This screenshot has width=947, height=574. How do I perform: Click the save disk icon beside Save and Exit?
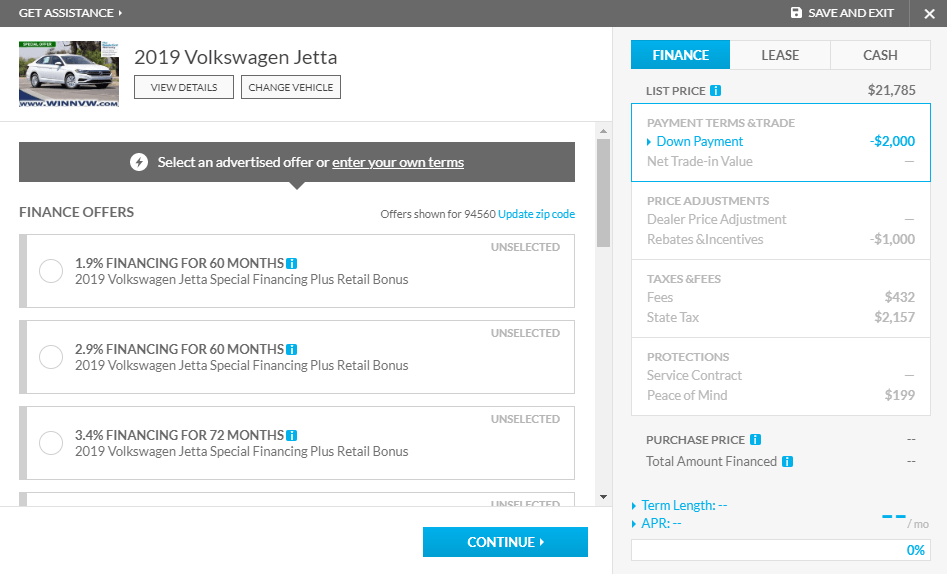(x=796, y=13)
